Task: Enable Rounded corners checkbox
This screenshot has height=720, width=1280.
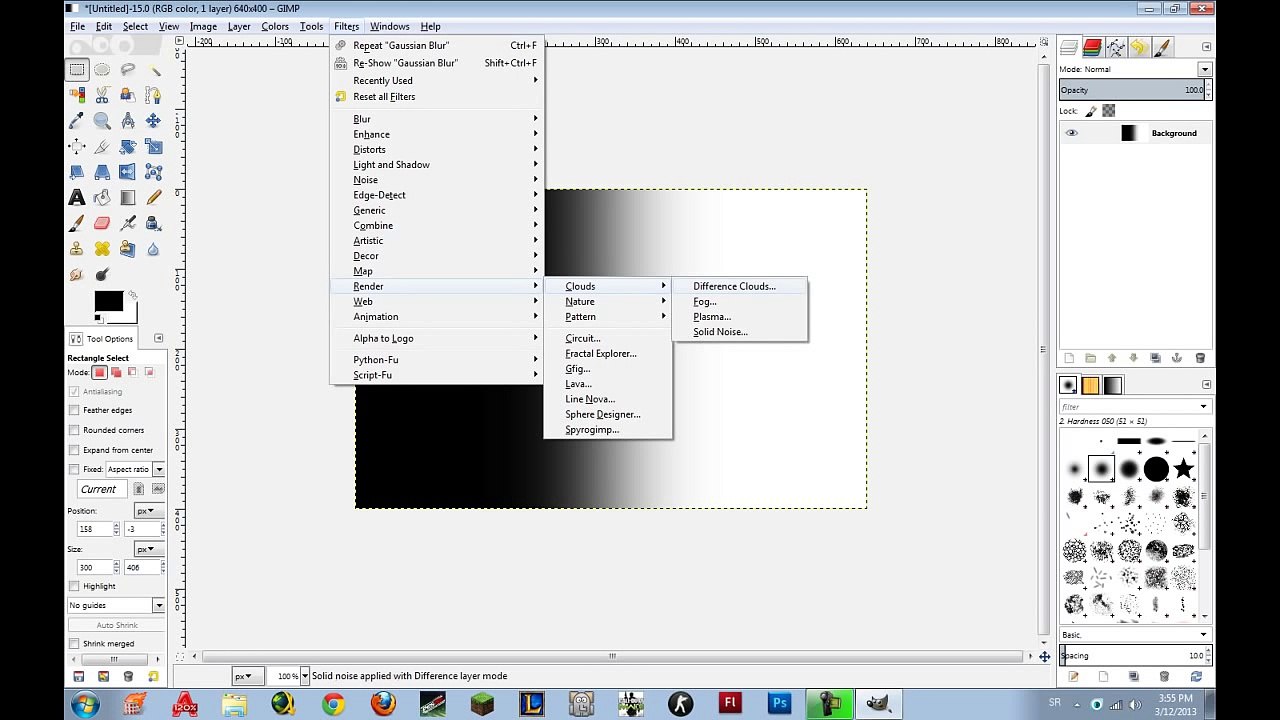Action: click(74, 430)
